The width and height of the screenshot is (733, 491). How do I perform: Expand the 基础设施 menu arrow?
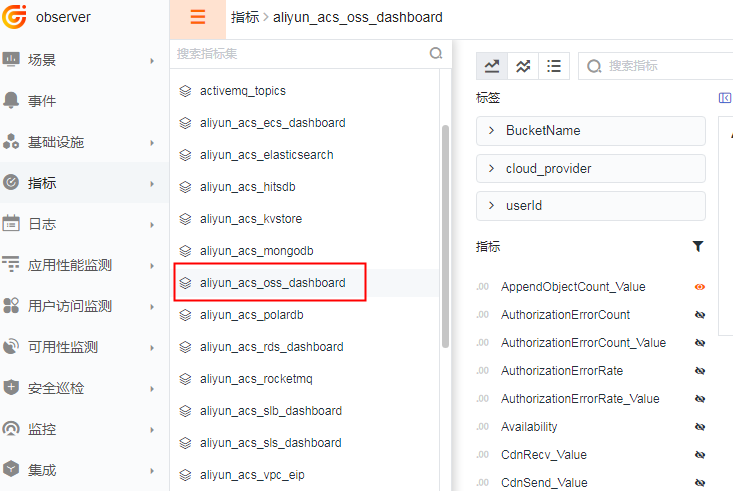coord(152,143)
